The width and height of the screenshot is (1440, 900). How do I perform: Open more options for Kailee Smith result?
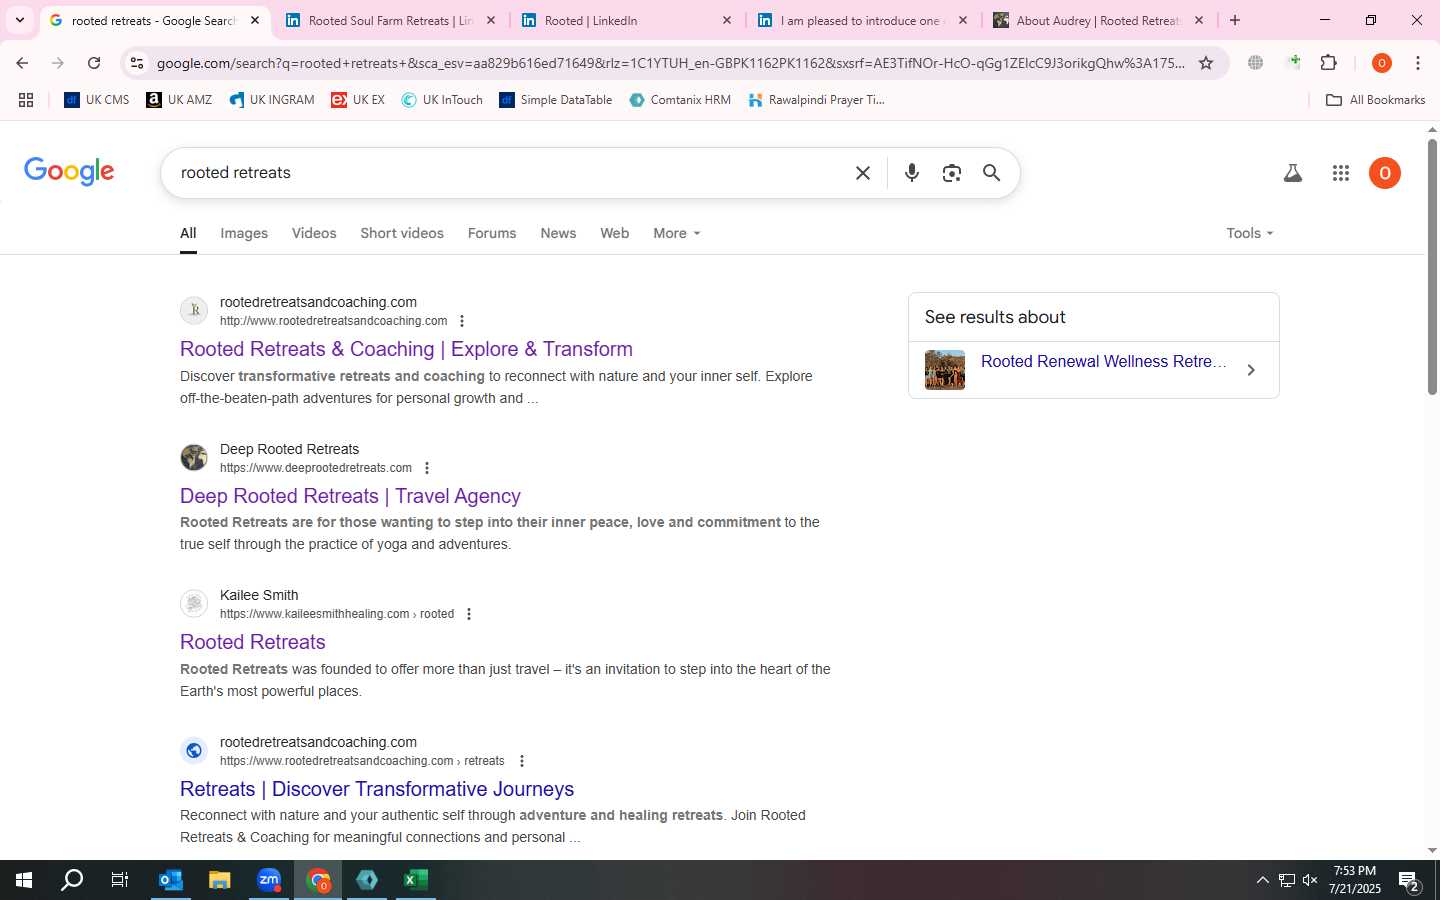469,614
